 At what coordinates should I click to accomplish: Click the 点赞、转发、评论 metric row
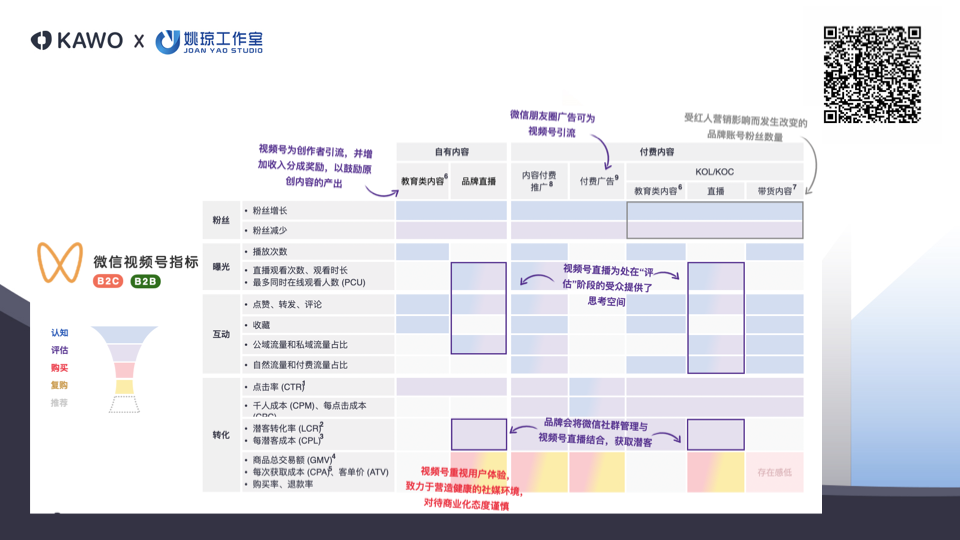coord(318,304)
